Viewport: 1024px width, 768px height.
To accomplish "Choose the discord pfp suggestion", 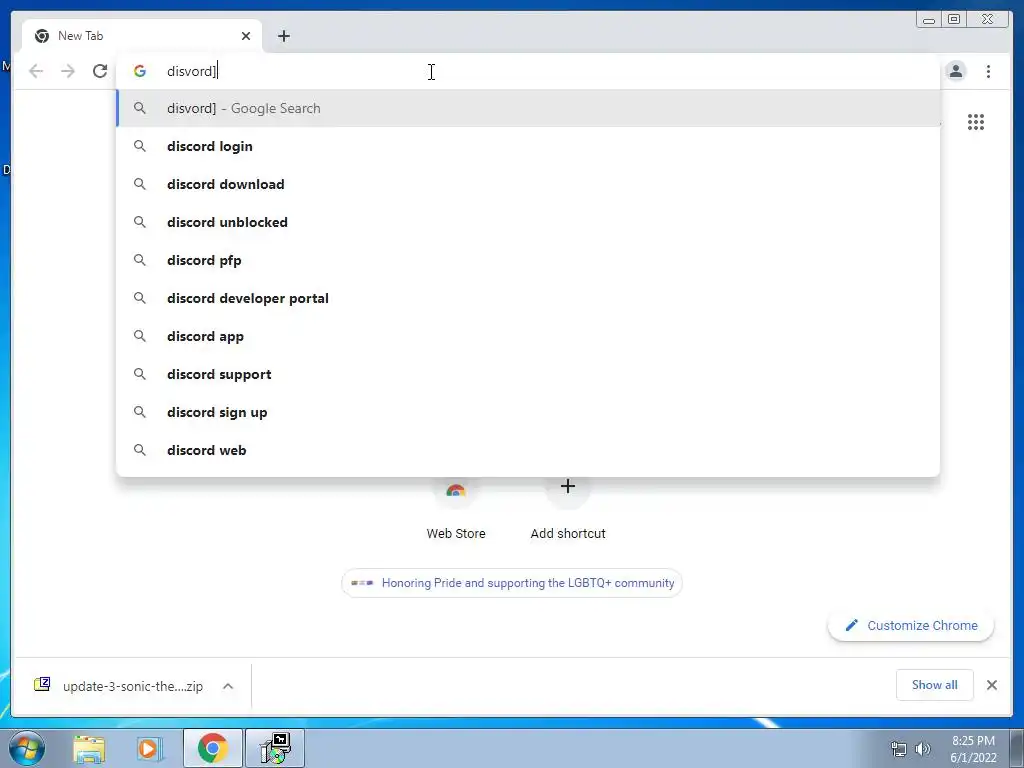I will click(x=528, y=260).
